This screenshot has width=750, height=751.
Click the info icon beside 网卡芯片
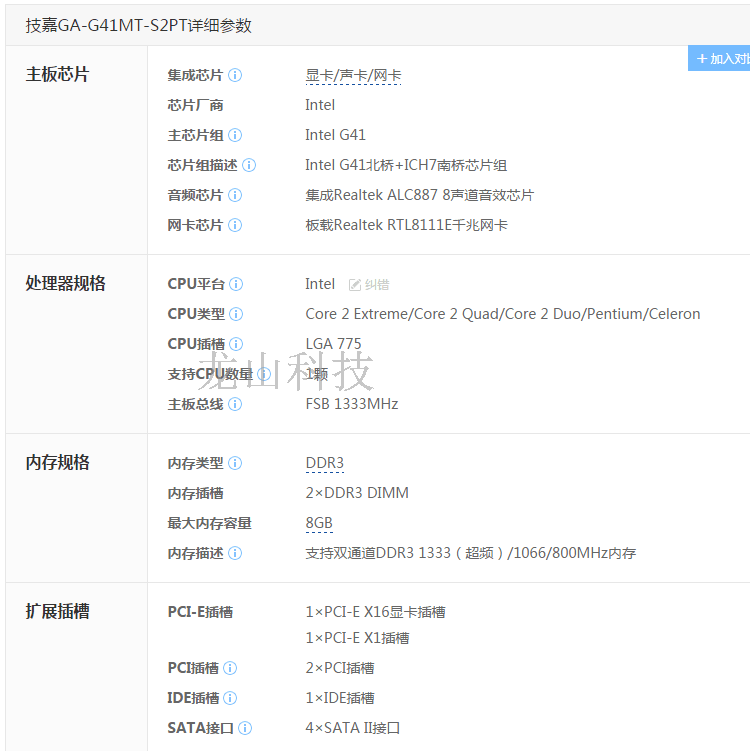pos(235,225)
